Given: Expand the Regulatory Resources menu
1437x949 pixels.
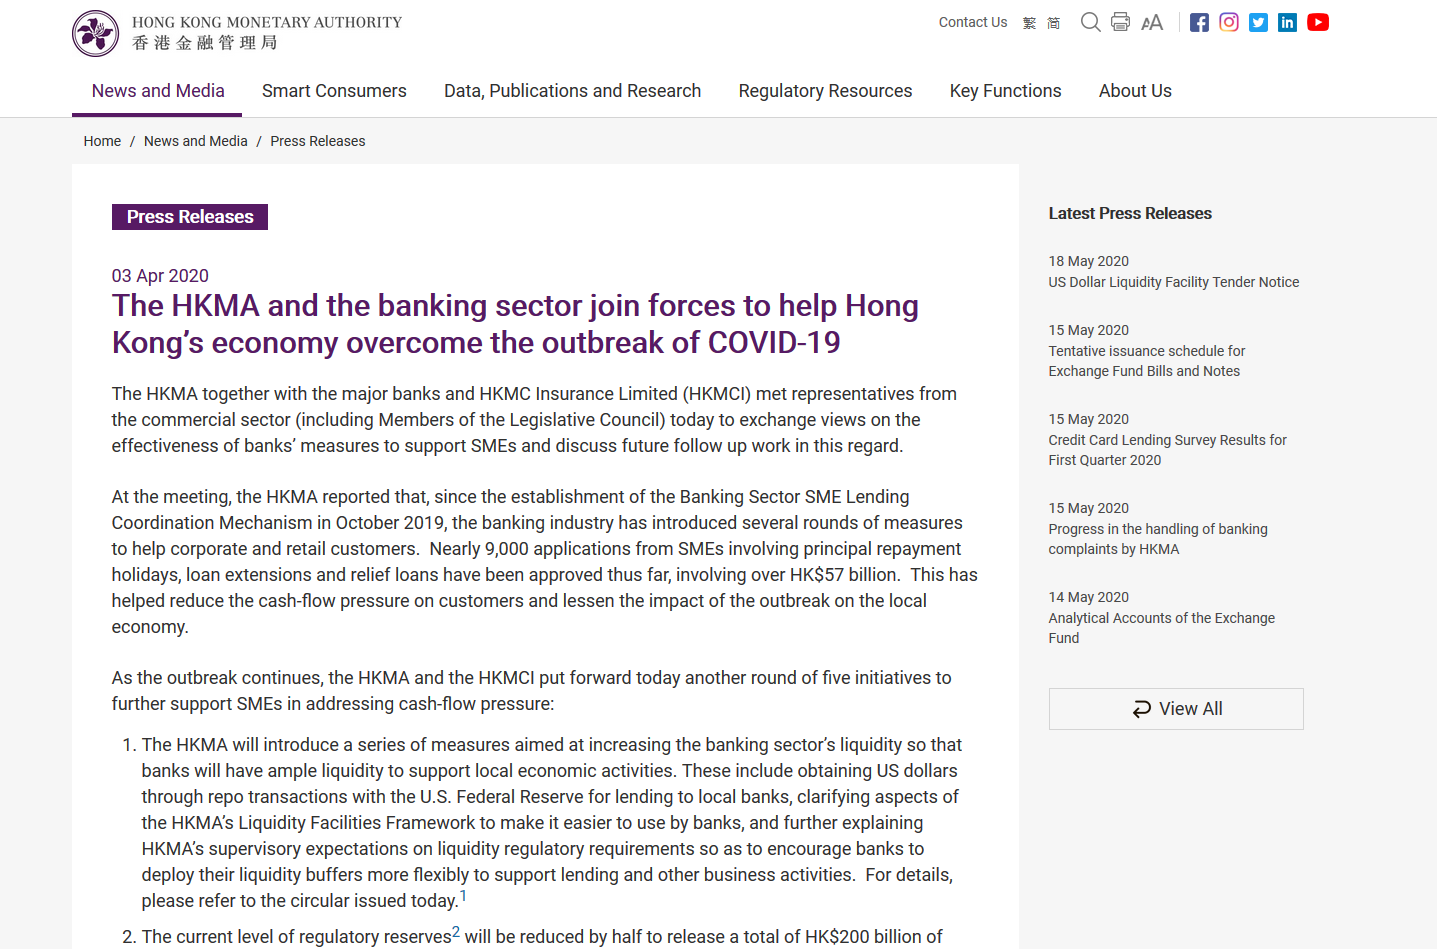Looking at the screenshot, I should [x=825, y=91].
